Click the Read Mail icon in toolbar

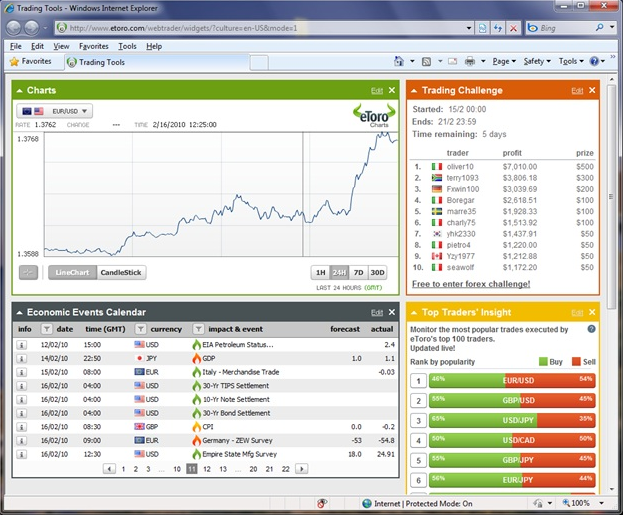452,61
